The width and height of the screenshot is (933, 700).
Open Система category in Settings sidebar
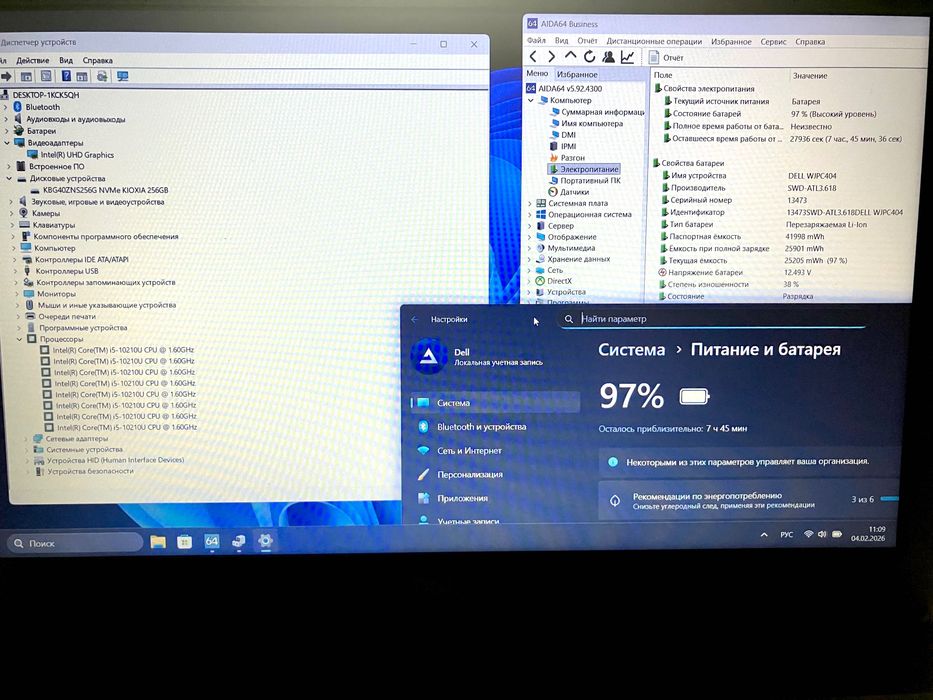(496, 403)
